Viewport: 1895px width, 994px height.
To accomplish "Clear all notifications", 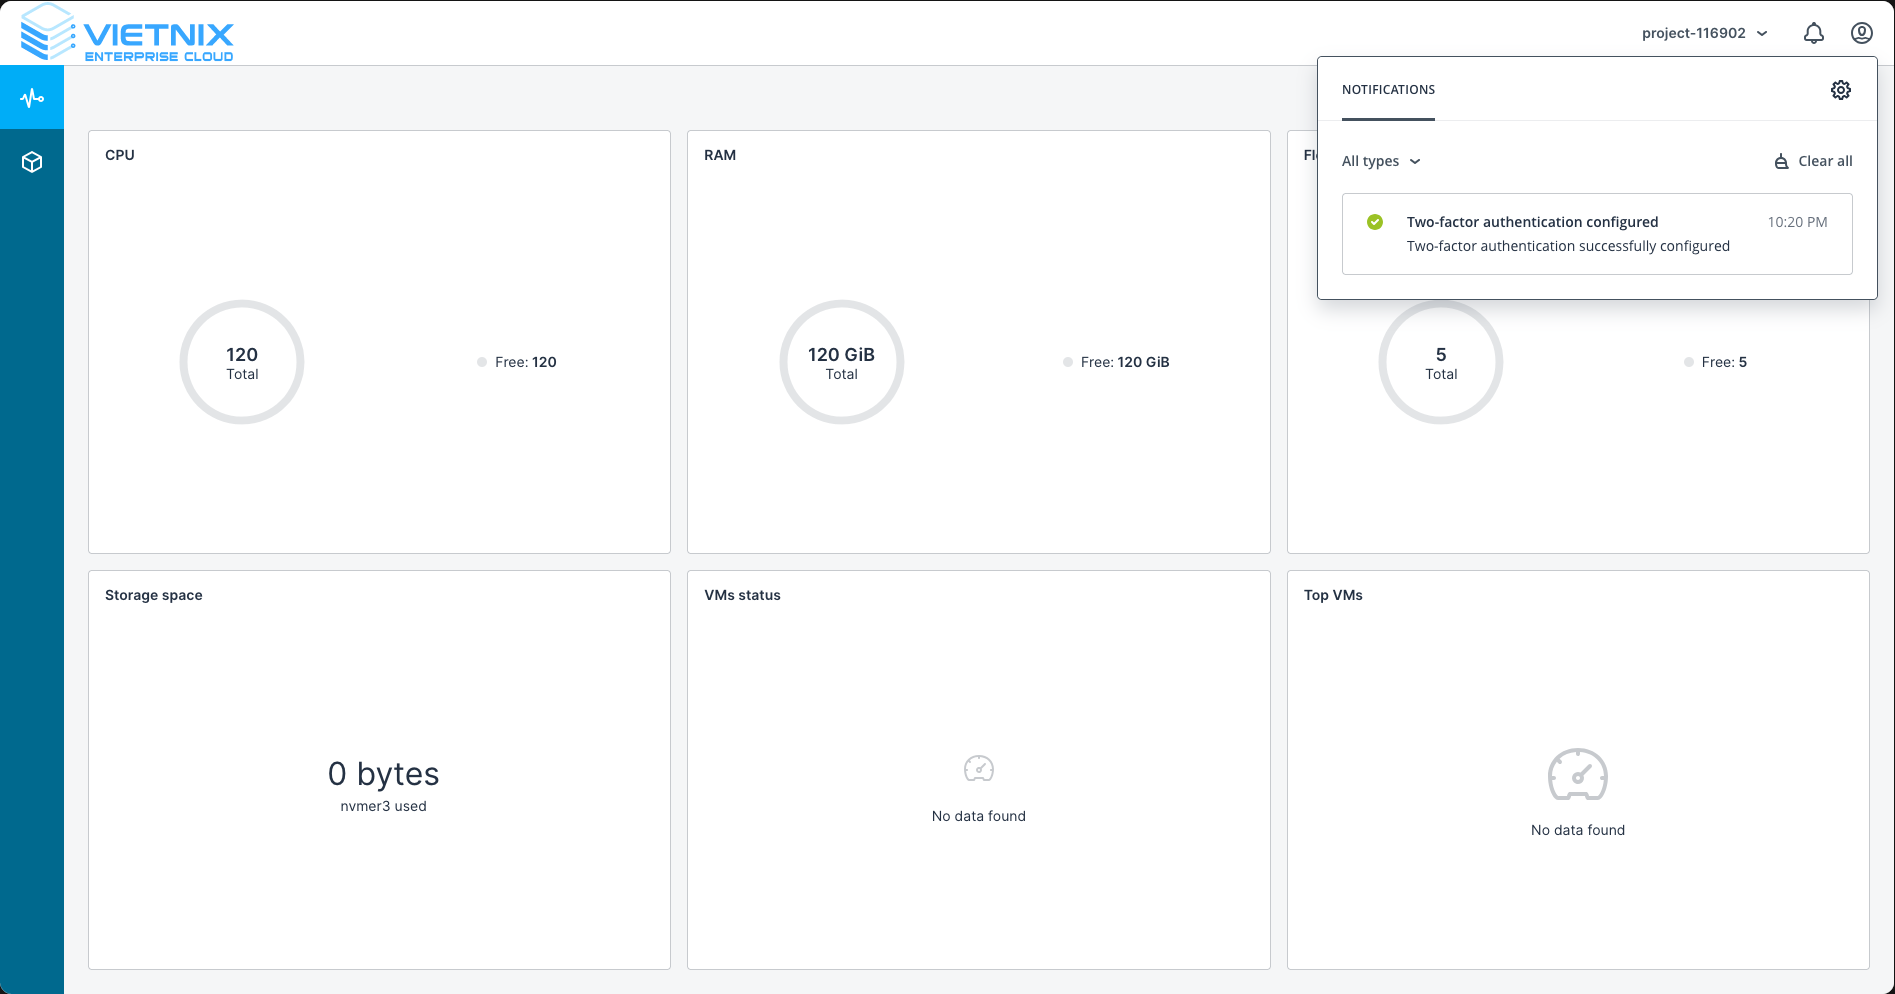I will [1813, 161].
